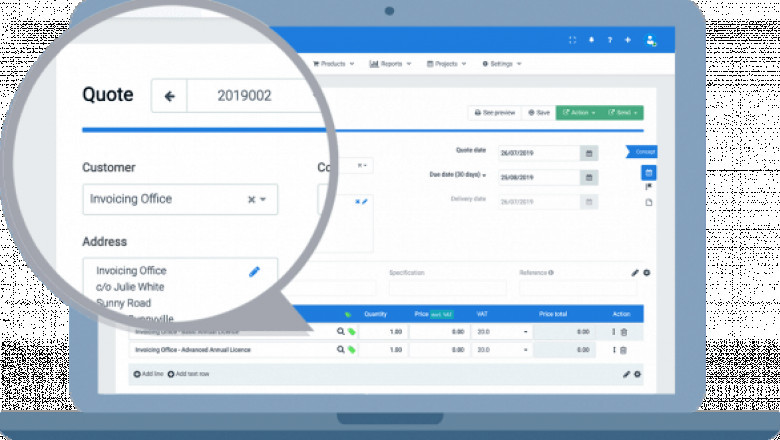Click the Price total column header
Screen dimensions: 780x440
point(553,314)
